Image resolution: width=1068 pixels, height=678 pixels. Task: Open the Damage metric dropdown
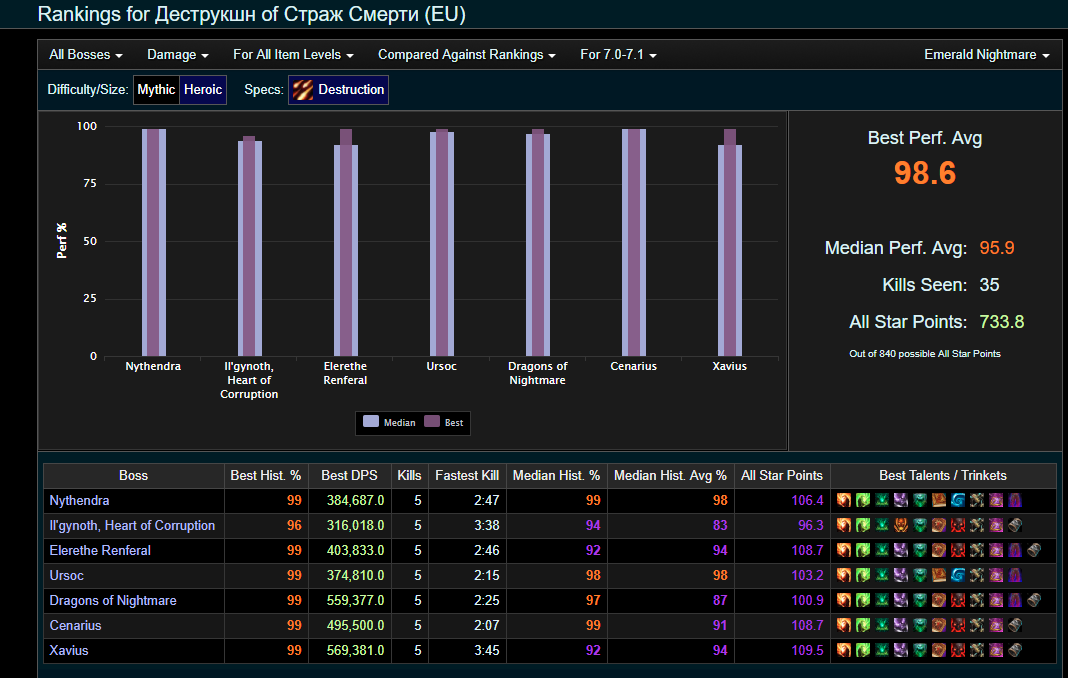tap(178, 55)
